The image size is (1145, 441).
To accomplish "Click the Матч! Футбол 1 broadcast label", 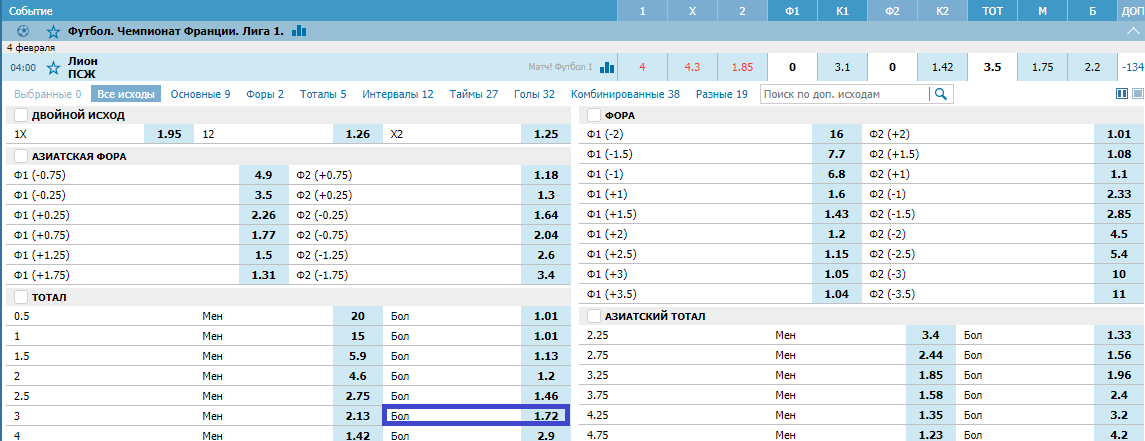I will (561, 67).
